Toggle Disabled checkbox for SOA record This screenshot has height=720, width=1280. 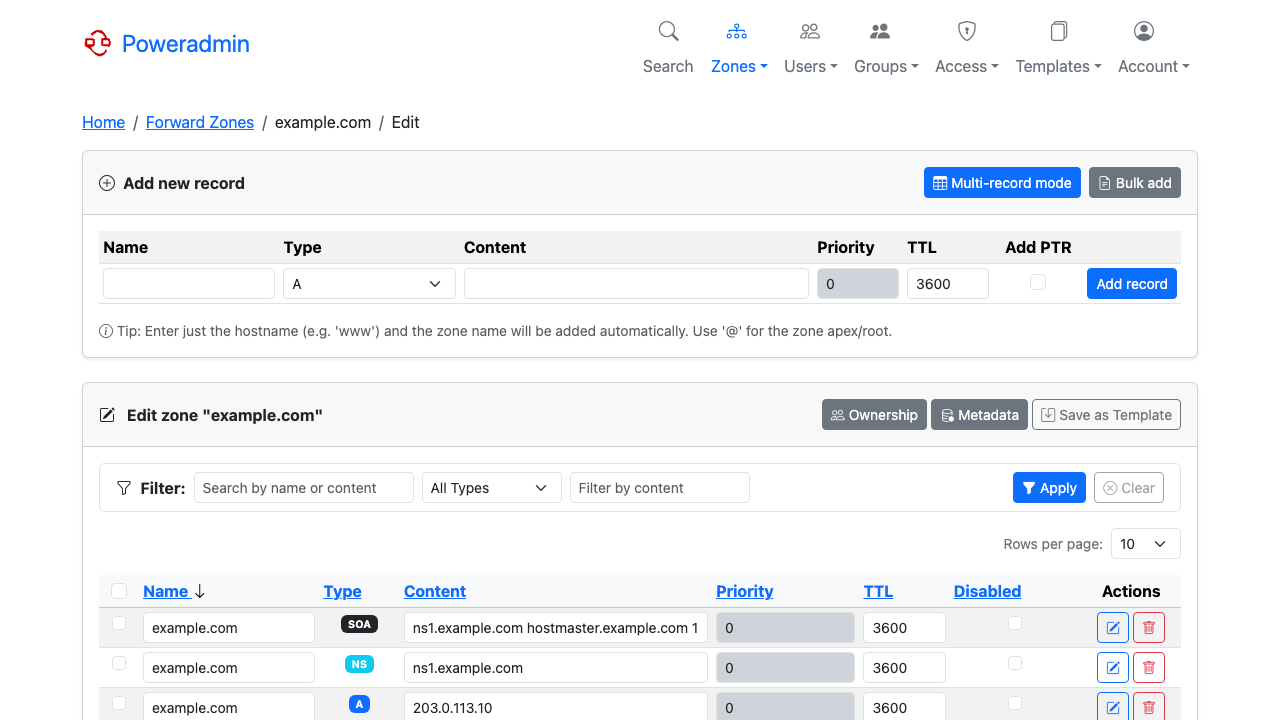pyautogui.click(x=1015, y=623)
